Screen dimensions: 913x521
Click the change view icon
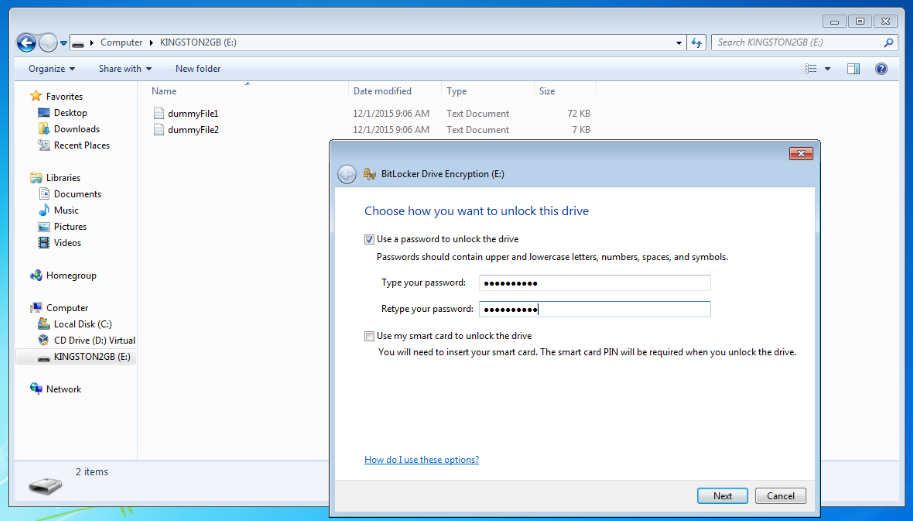pyautogui.click(x=811, y=69)
